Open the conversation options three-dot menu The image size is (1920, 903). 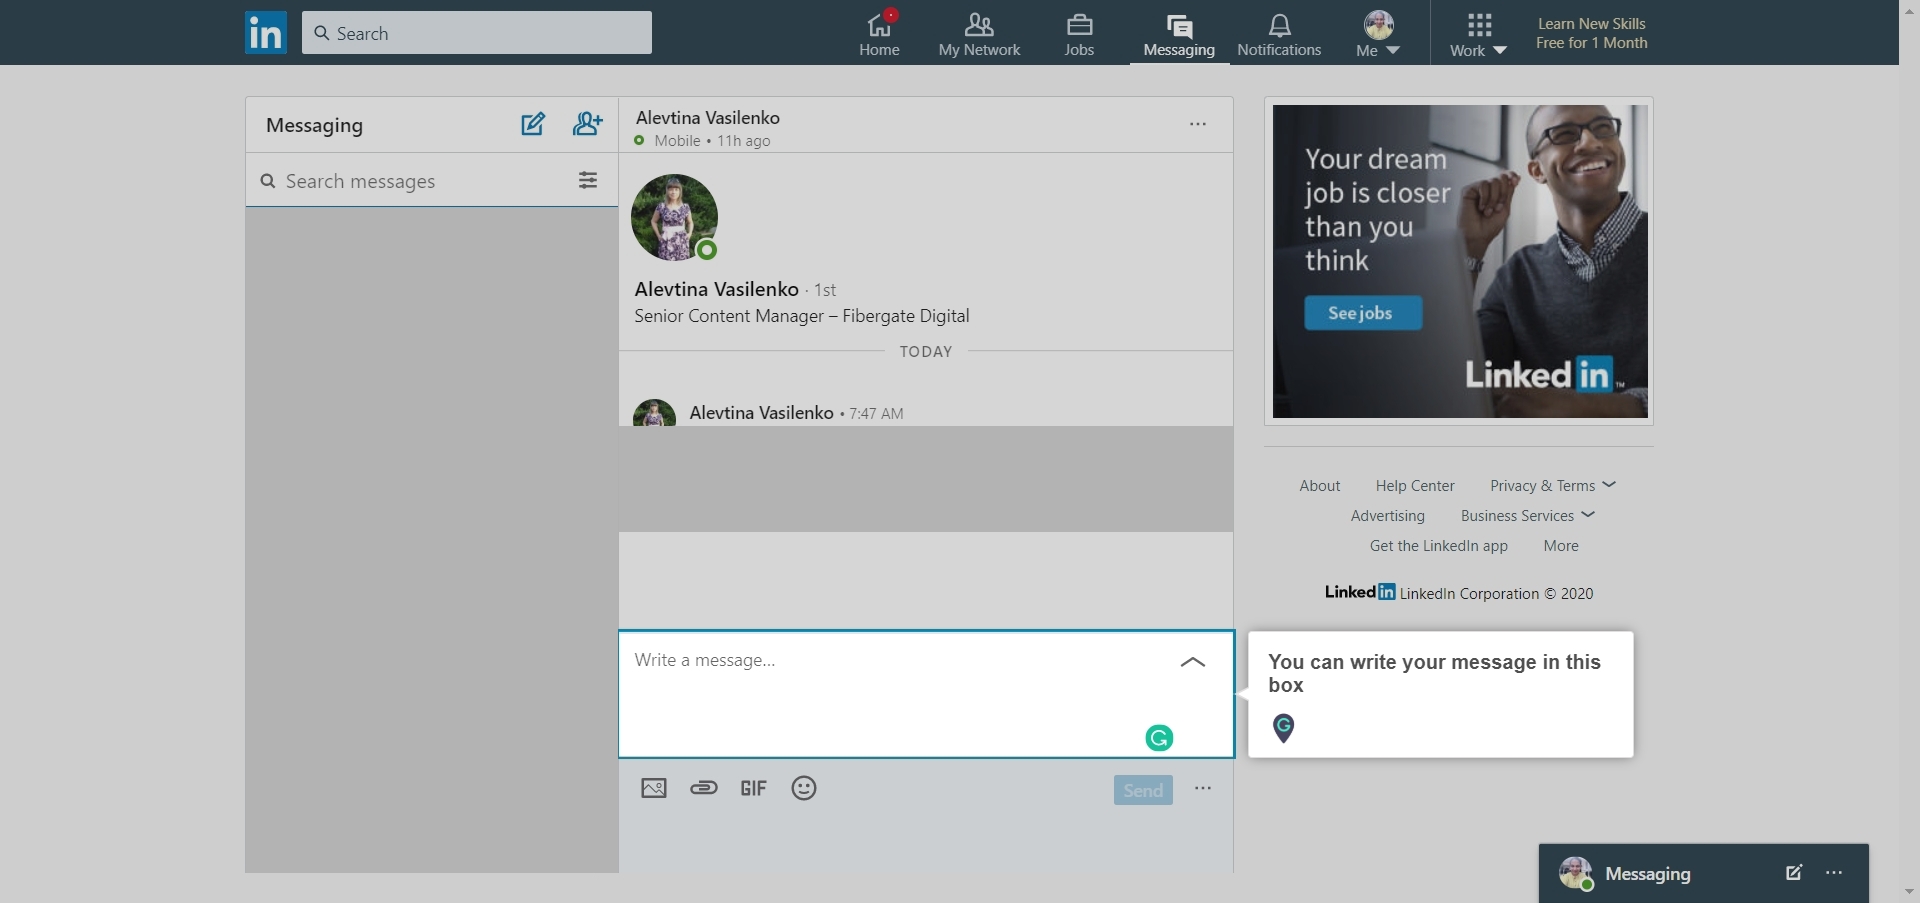click(1197, 124)
